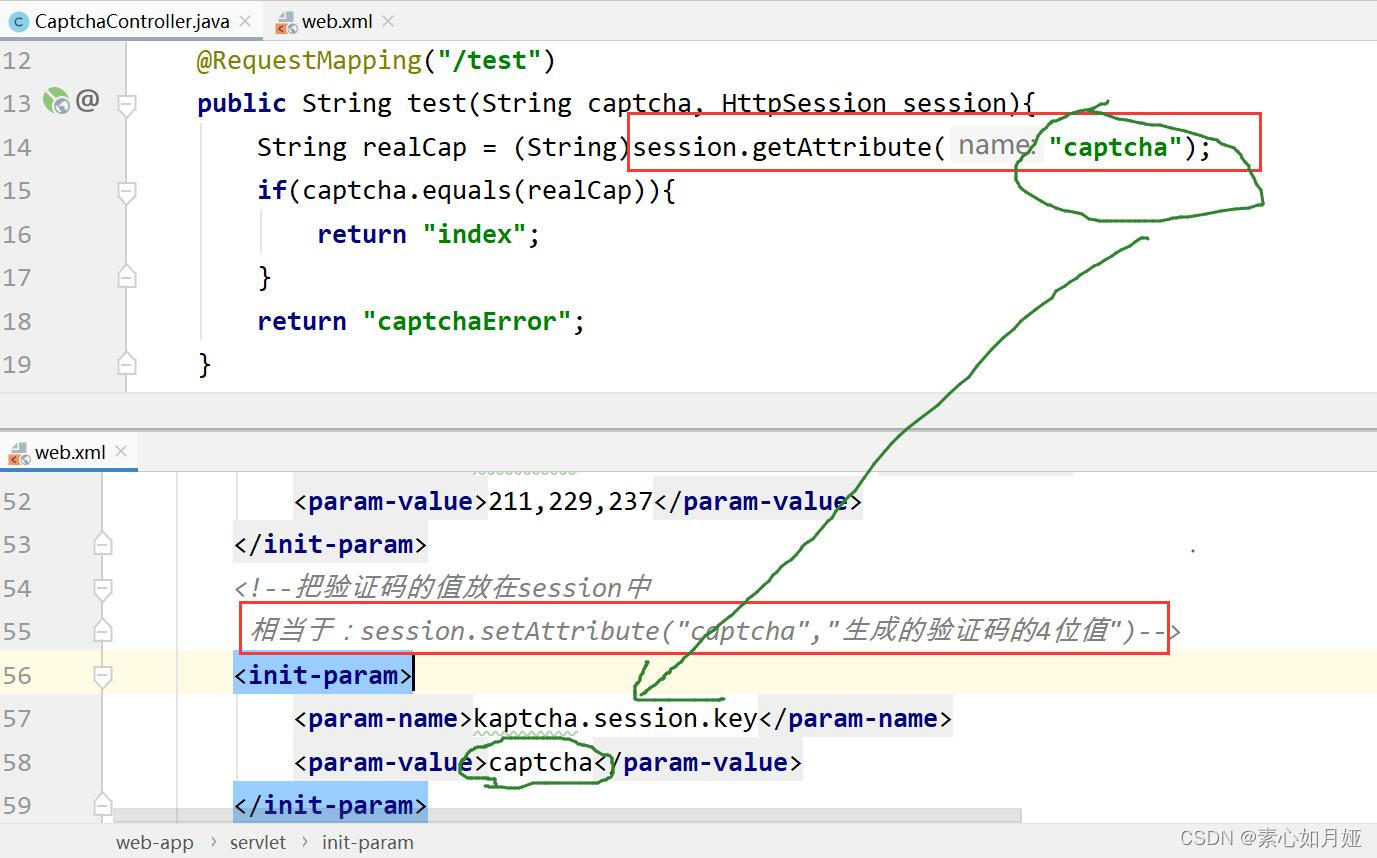1377x858 pixels.
Task: Open the web.xml tab in top pane
Action: pos(336,21)
